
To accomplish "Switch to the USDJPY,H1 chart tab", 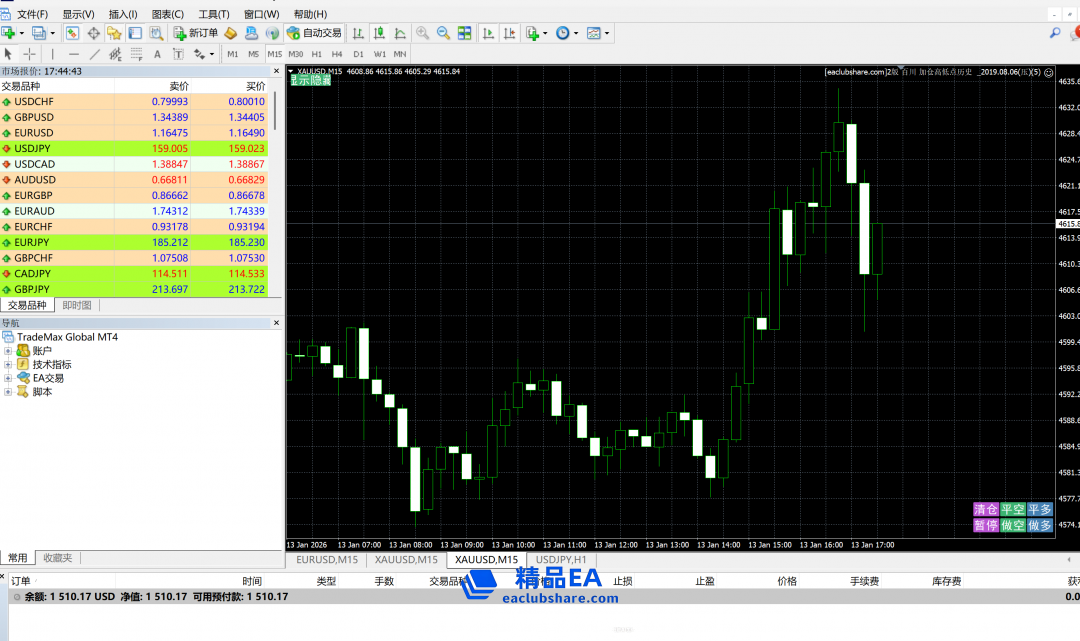I will pos(561,560).
